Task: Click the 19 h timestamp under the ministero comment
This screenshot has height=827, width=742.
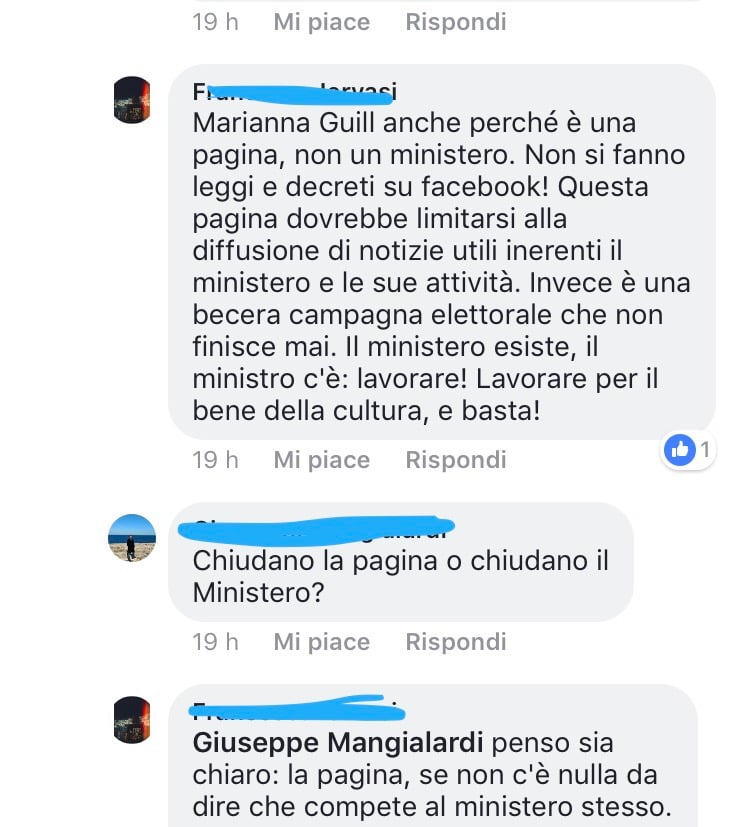Action: point(215,460)
